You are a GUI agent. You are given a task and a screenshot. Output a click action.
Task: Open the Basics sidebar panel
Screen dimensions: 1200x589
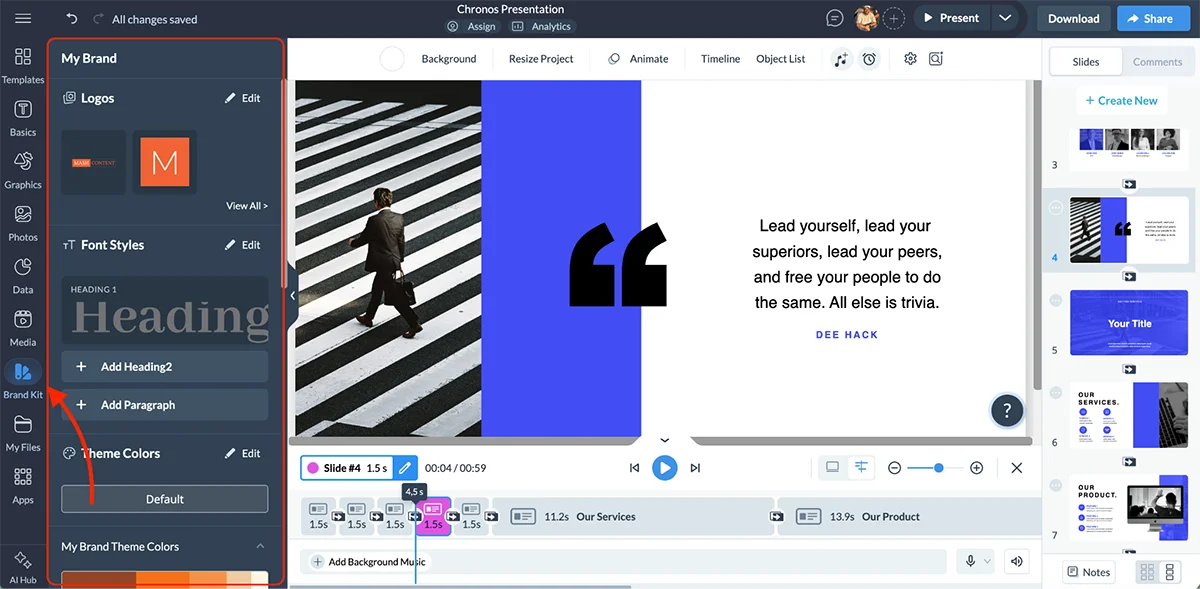(x=23, y=118)
